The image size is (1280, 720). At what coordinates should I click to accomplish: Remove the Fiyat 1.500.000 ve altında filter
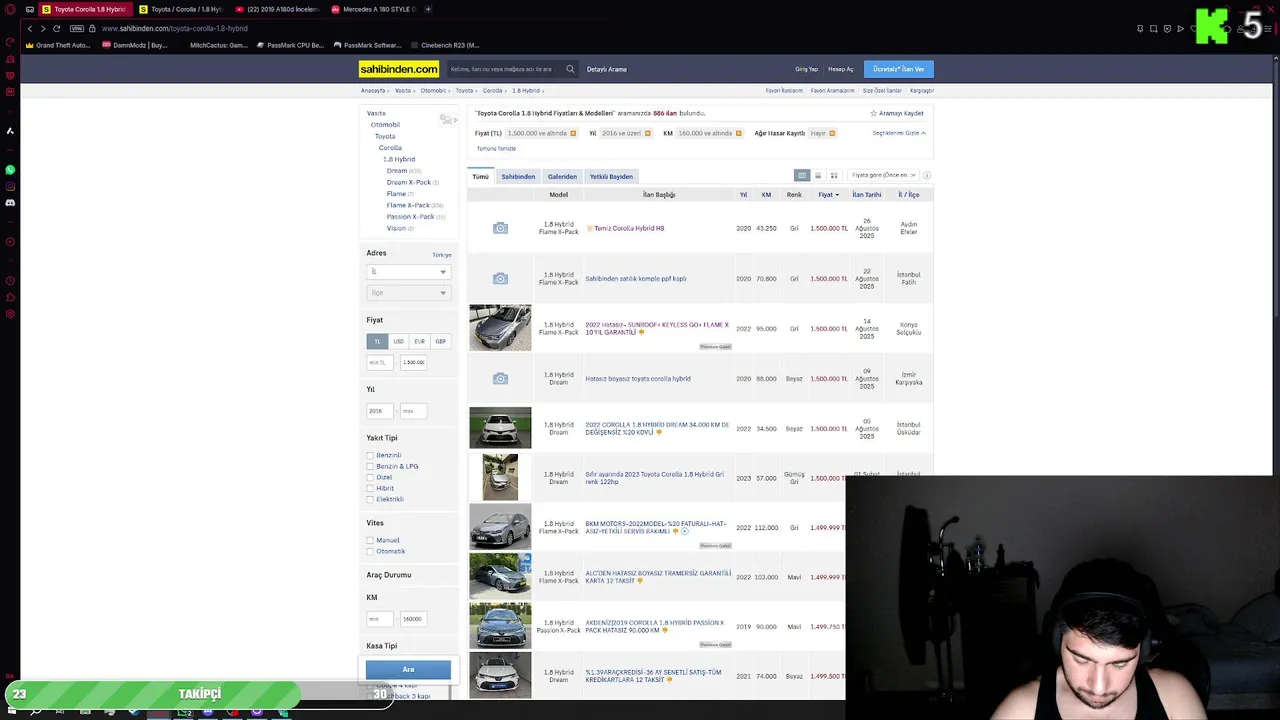coord(573,133)
